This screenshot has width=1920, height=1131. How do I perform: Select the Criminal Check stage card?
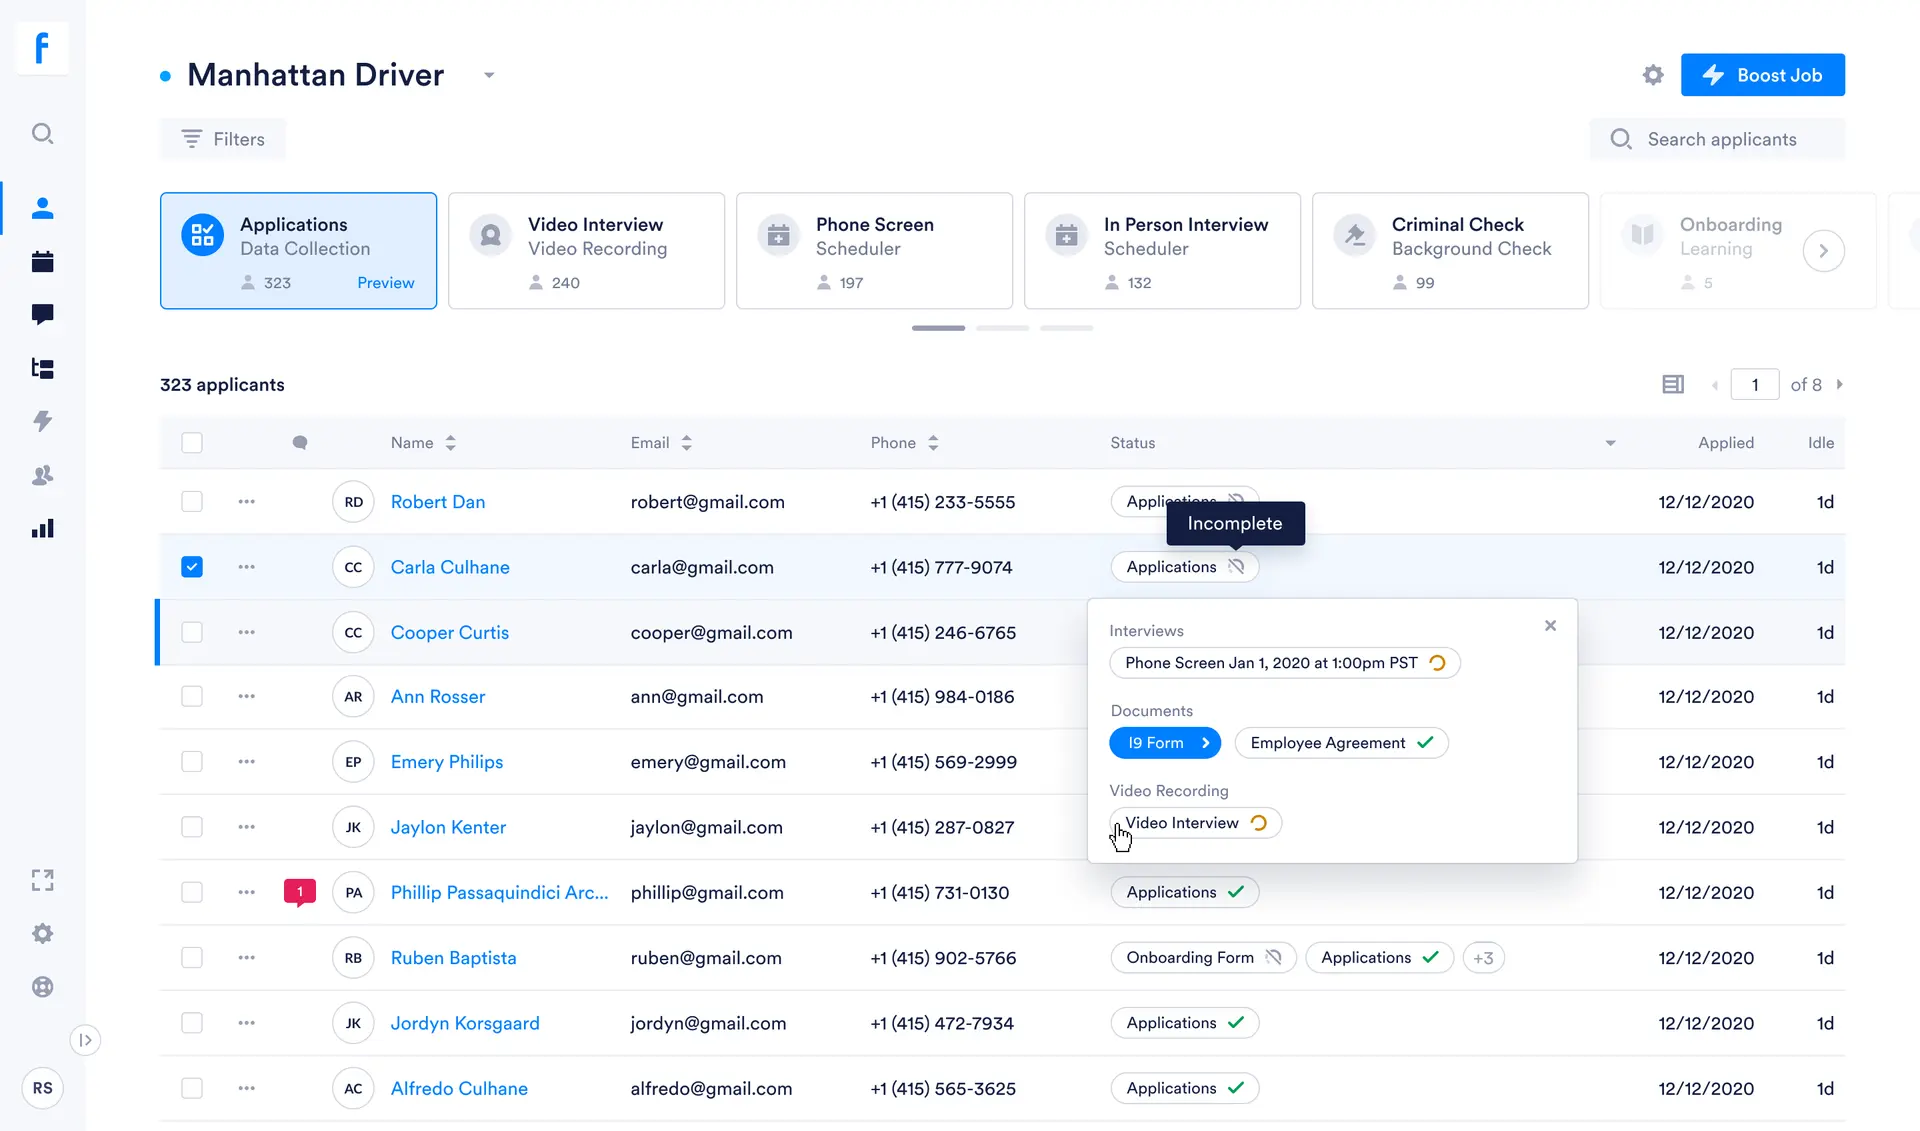[1450, 251]
